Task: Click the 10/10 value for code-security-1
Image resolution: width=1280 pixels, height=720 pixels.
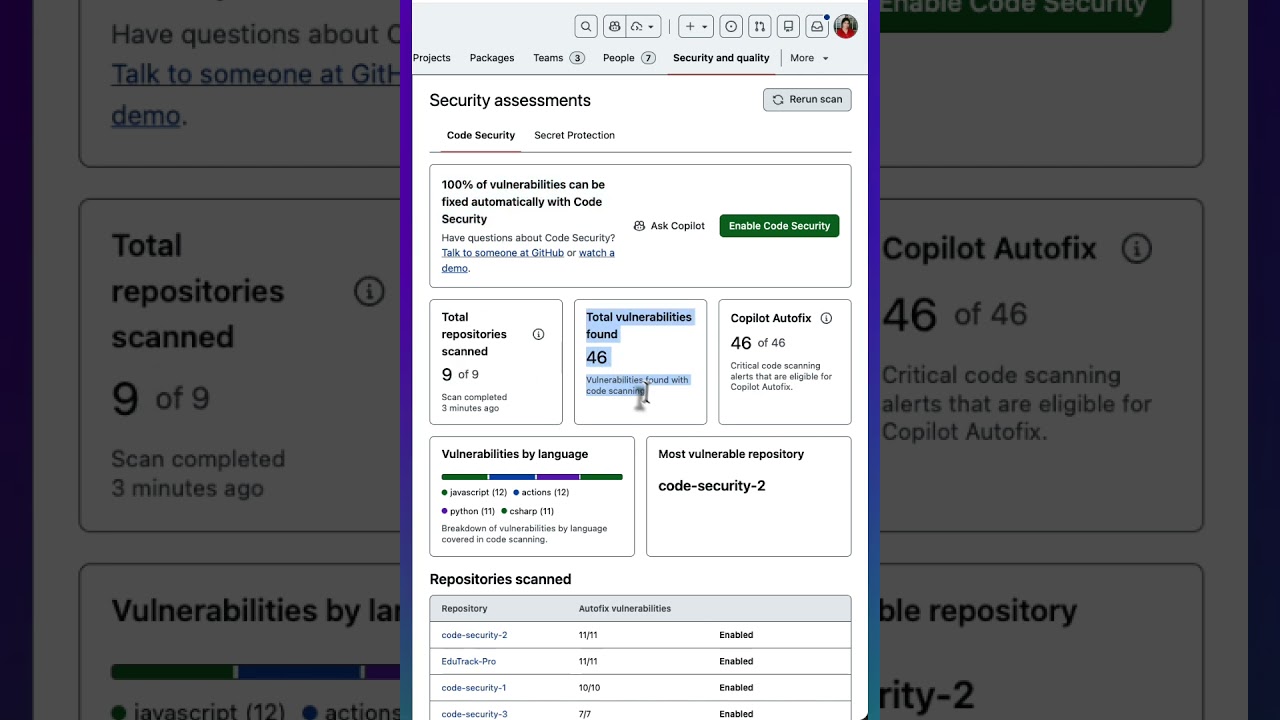Action: pos(589,688)
